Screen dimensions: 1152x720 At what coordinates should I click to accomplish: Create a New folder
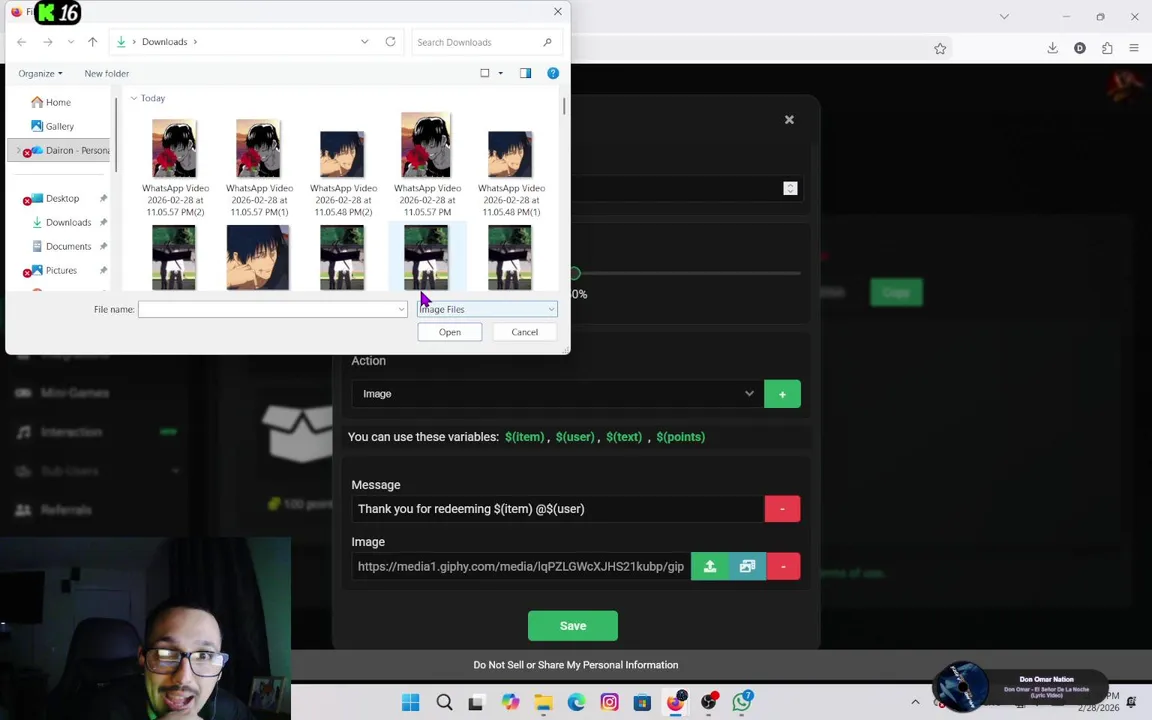point(107,73)
